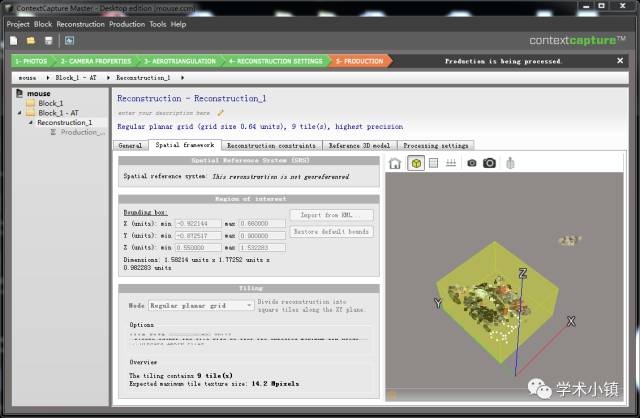Open the job monitoring toolbar icon

coord(69,40)
